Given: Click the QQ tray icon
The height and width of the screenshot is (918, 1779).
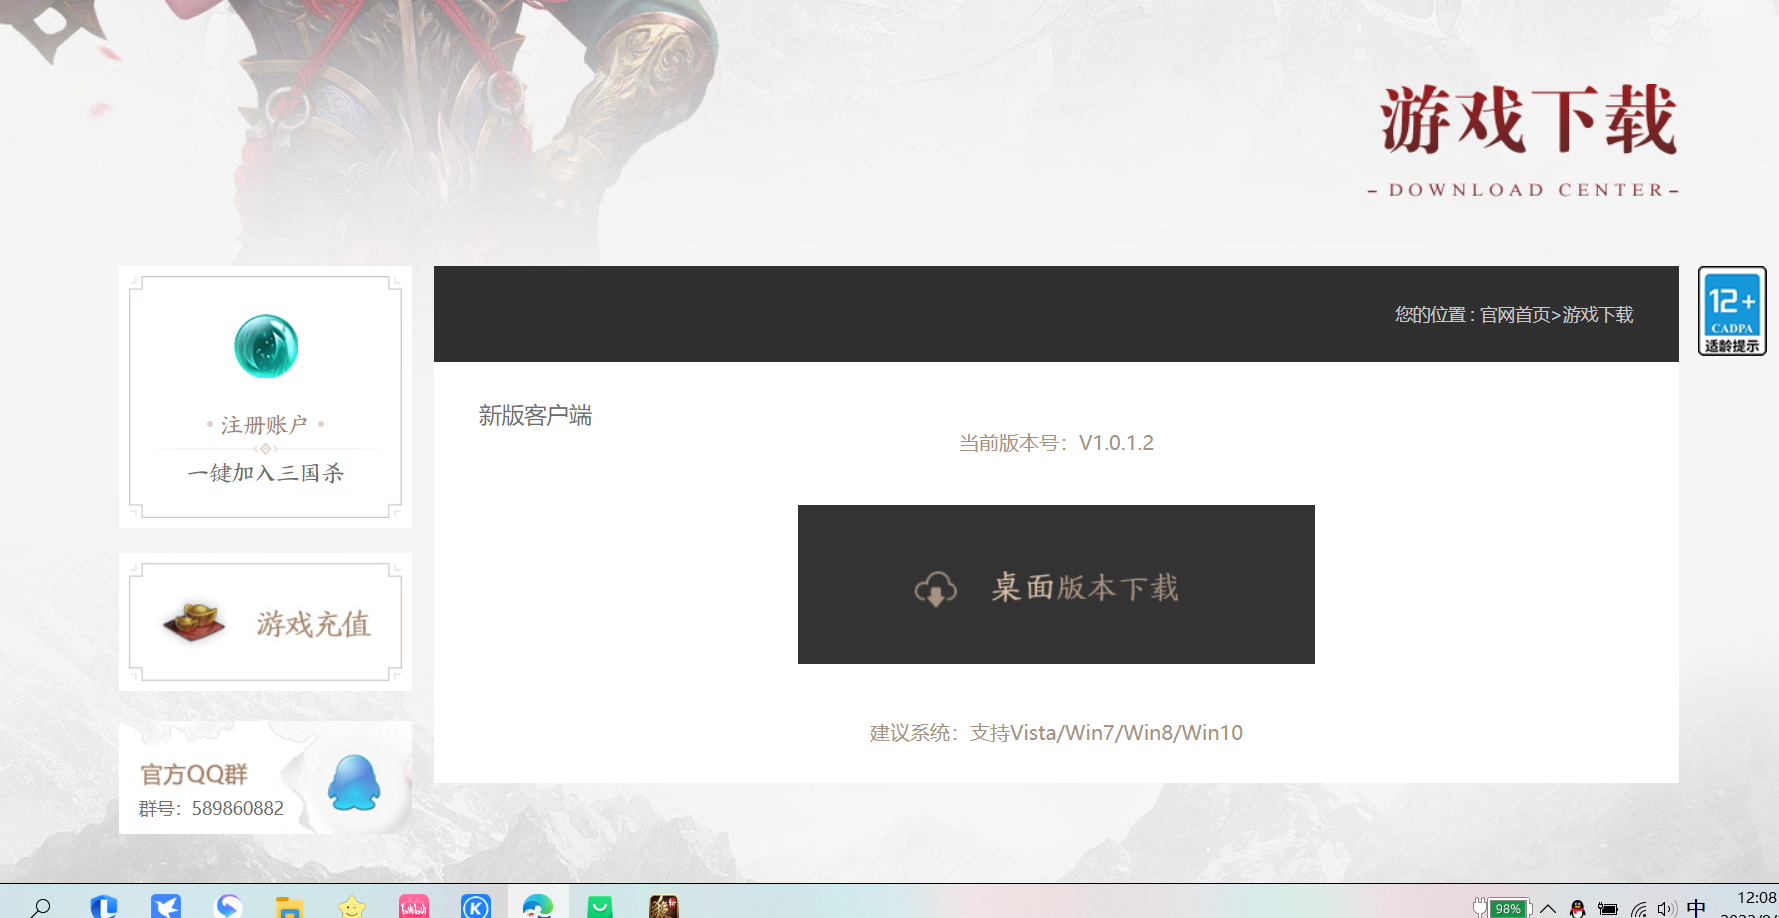Looking at the screenshot, I should [x=1578, y=908].
